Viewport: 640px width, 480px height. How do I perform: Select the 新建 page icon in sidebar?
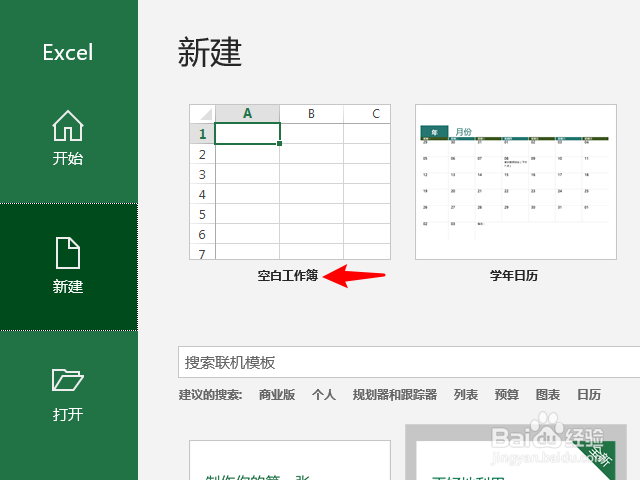[68, 253]
